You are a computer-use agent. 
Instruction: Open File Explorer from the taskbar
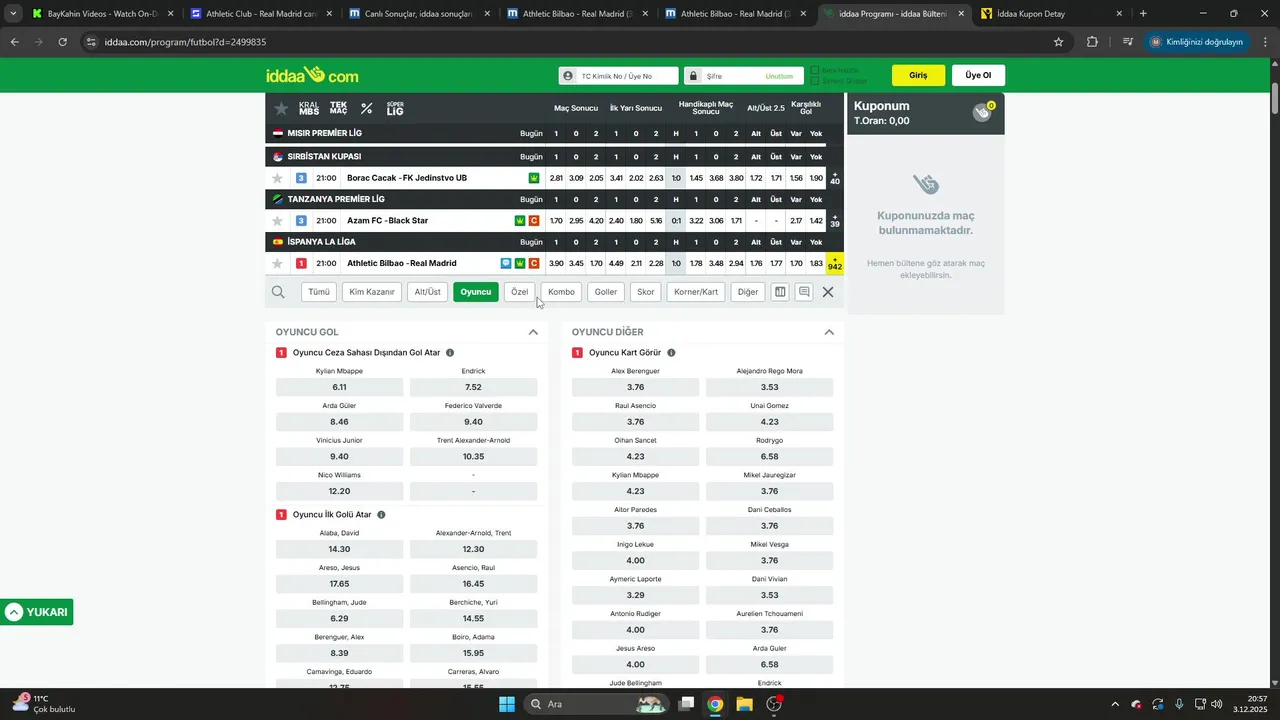click(744, 704)
